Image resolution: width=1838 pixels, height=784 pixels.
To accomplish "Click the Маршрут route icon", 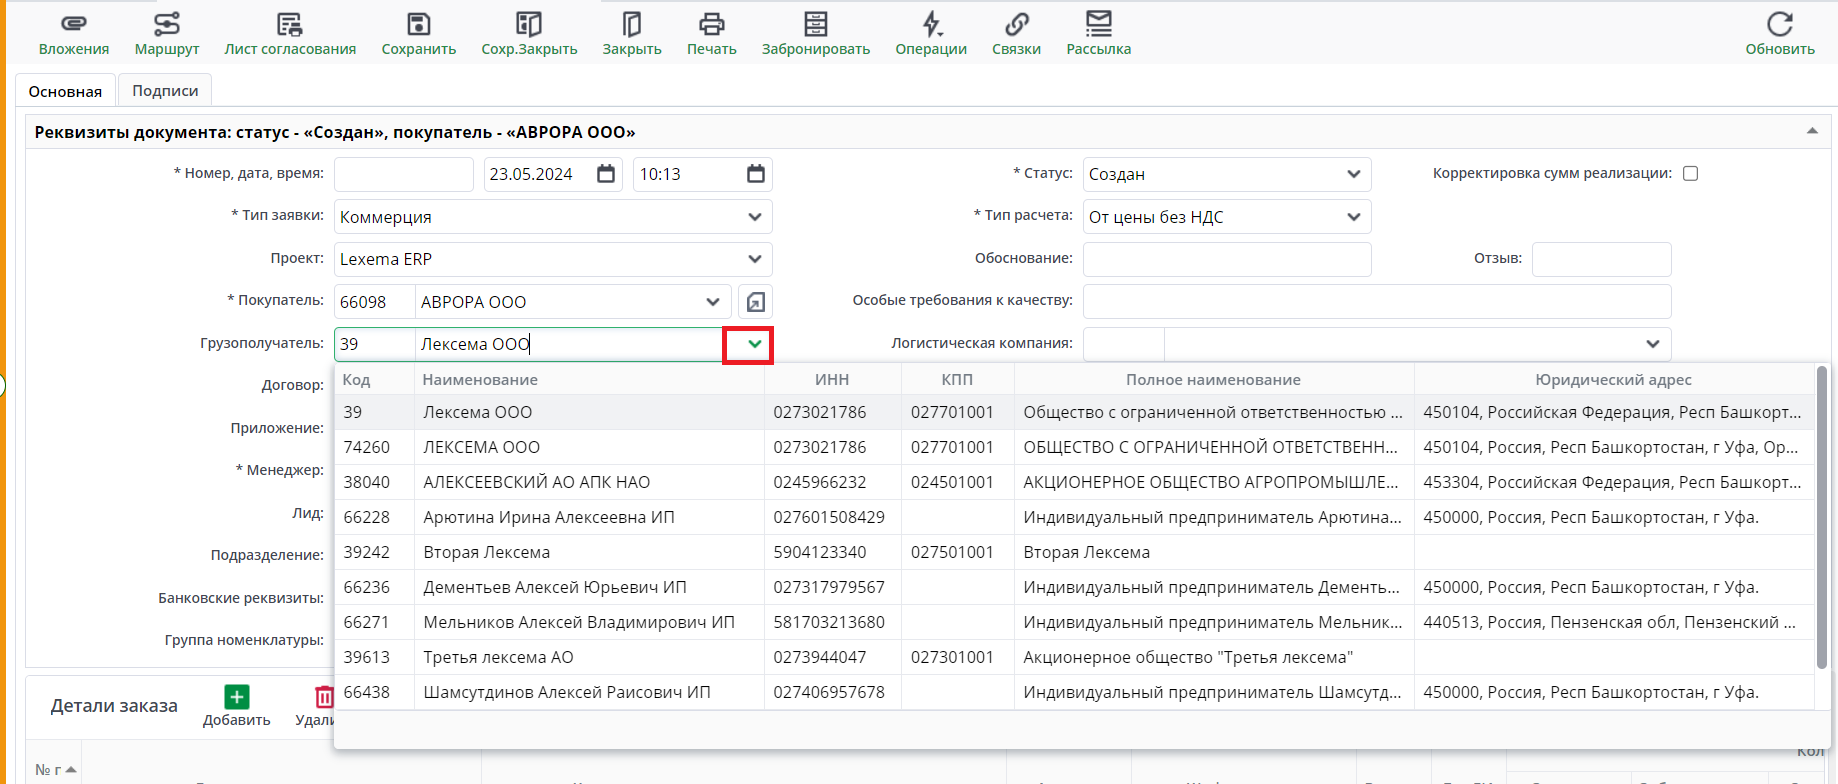I will point(167,24).
